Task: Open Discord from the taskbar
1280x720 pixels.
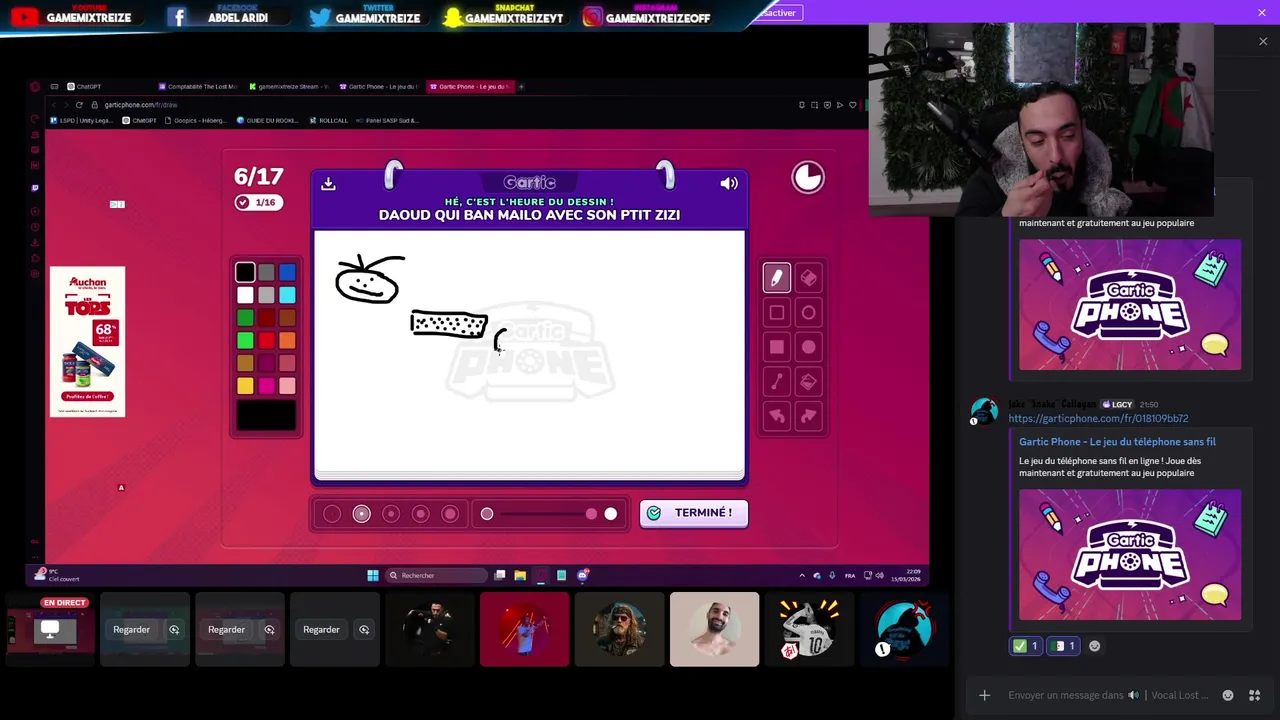Action: (x=582, y=575)
